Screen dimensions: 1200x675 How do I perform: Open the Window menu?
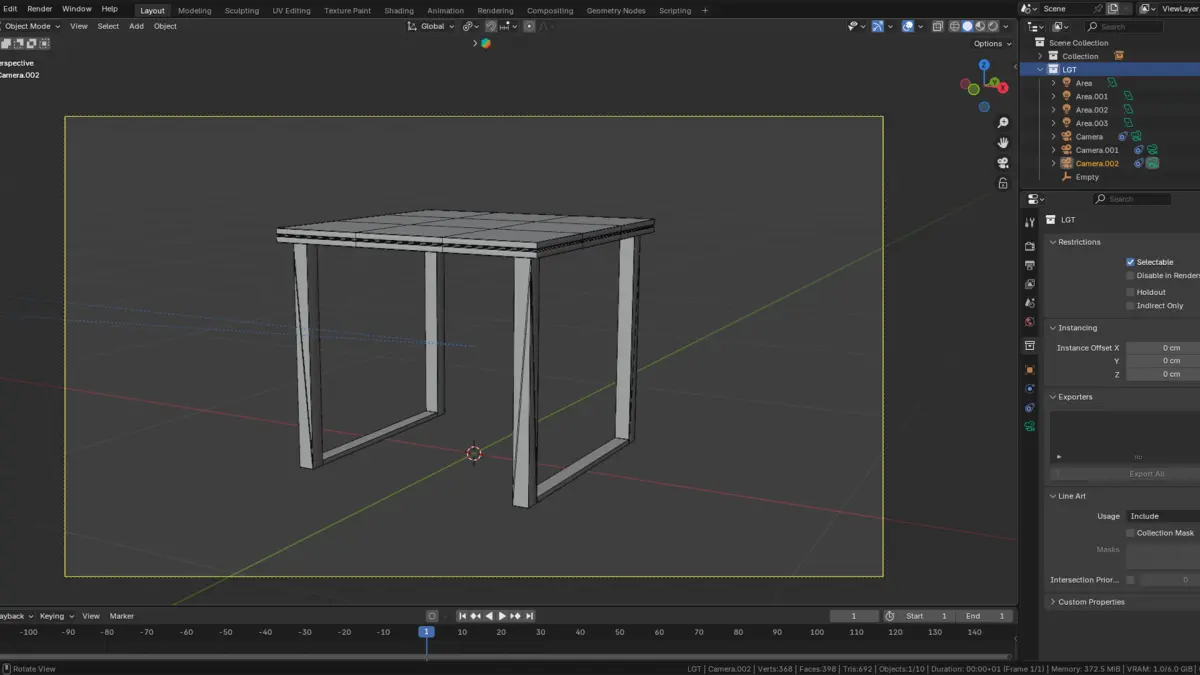[77, 9]
